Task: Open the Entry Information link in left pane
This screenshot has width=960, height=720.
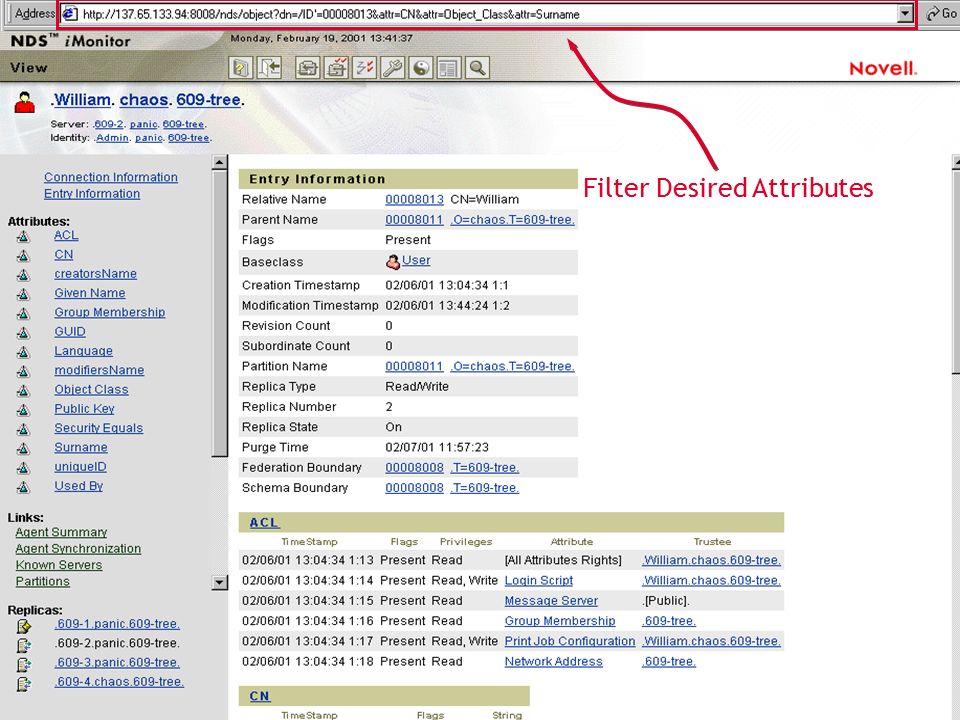Action: 92,193
